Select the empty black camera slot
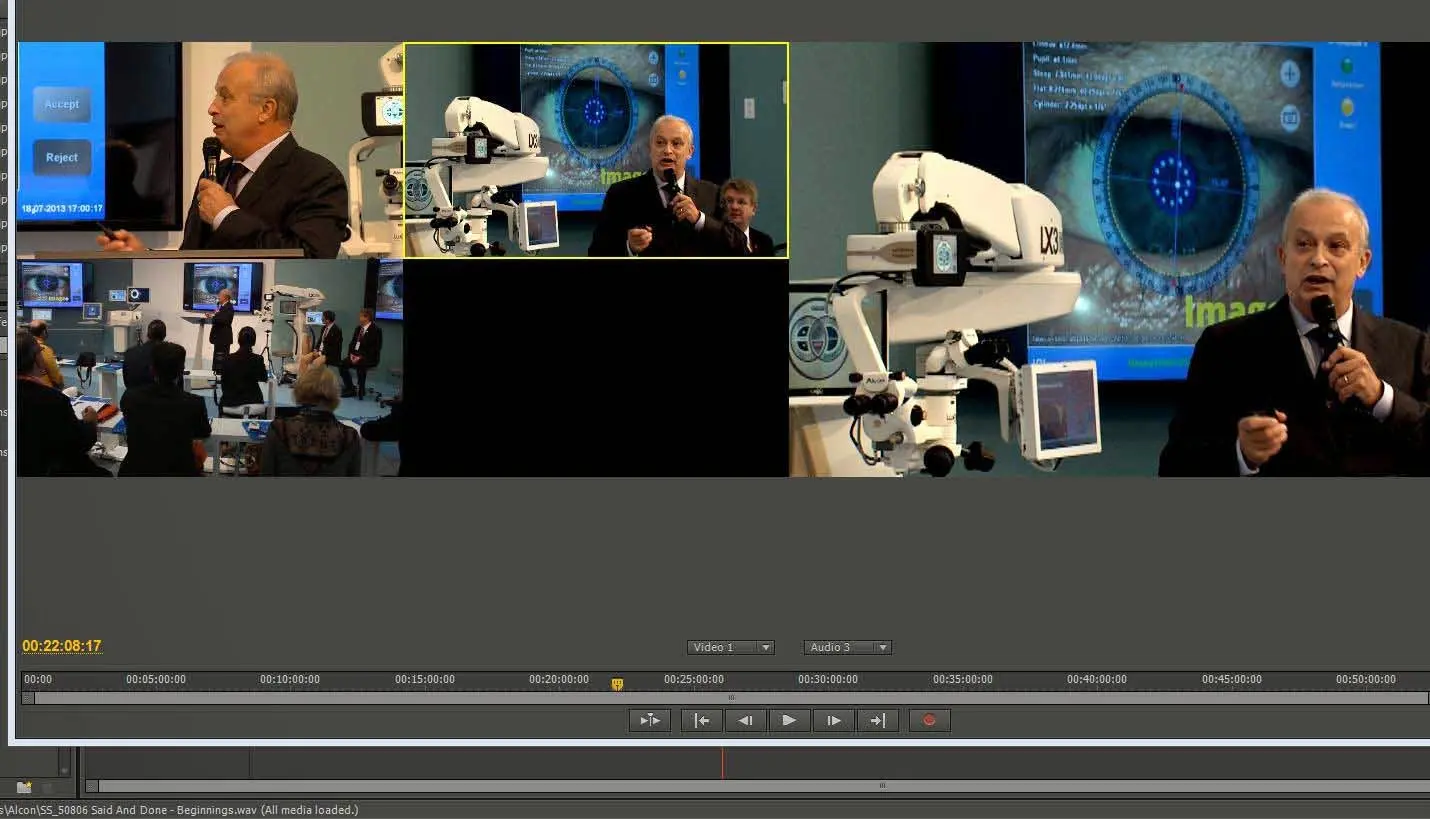Screen dimensions: 1430x819 pyautogui.click(x=595, y=368)
